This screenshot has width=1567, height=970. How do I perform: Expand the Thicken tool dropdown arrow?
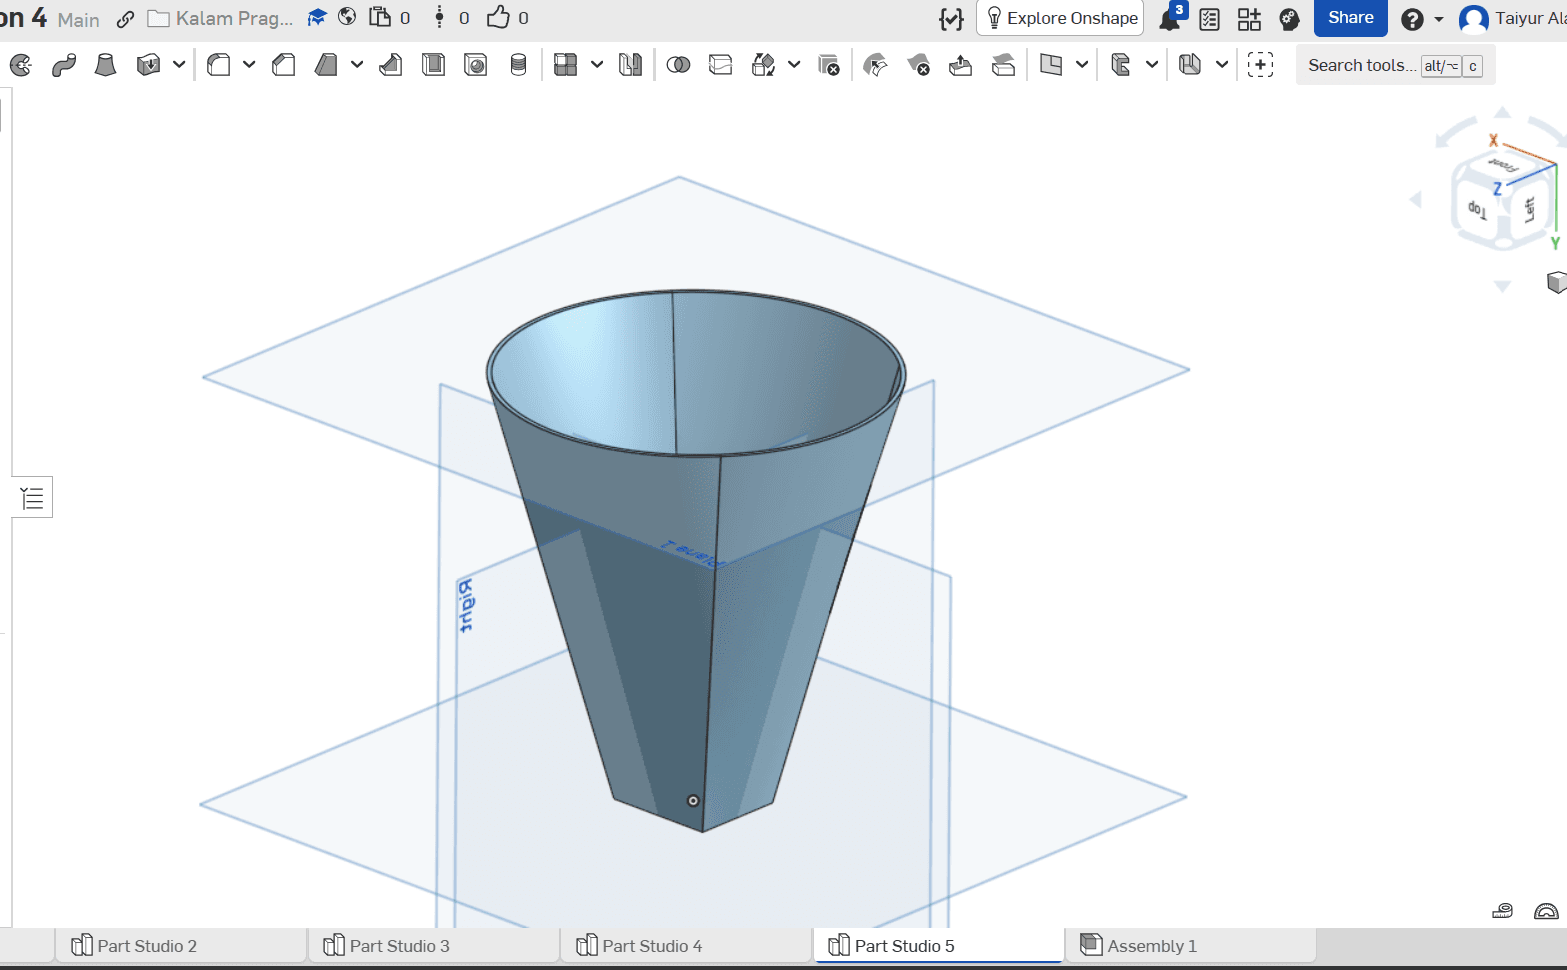[179, 65]
